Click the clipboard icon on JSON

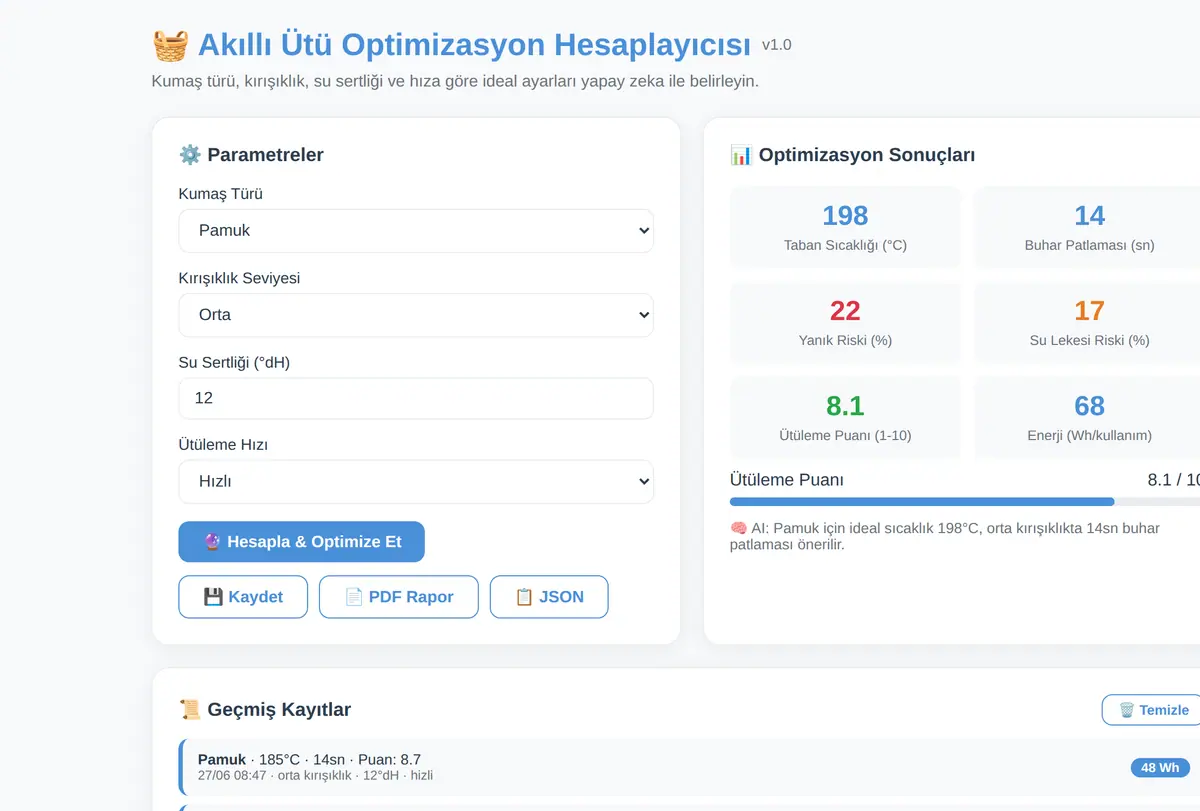click(x=524, y=597)
